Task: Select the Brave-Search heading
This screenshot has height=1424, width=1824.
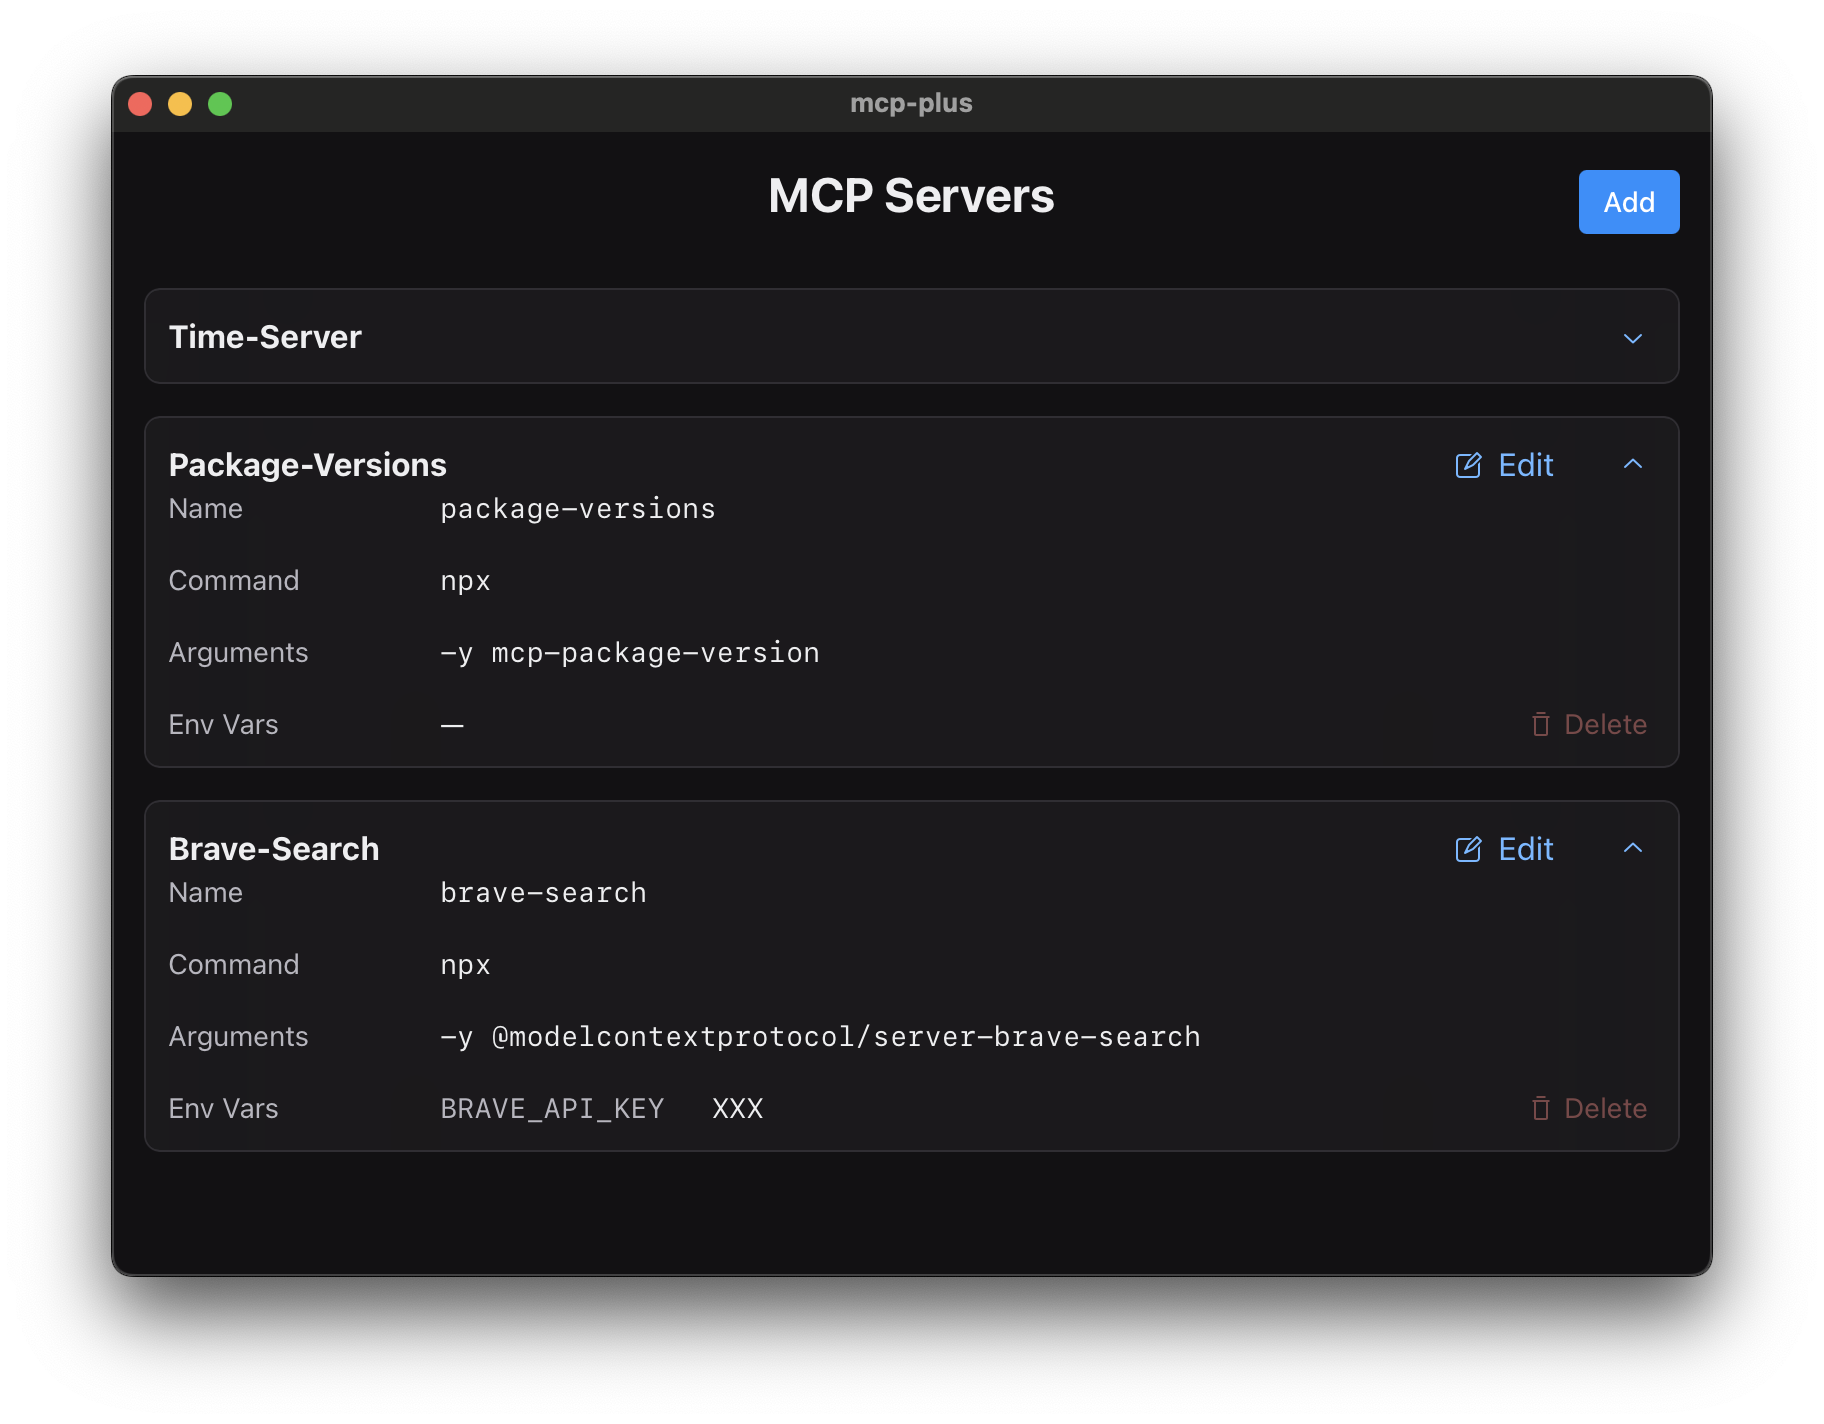Action: [274, 849]
